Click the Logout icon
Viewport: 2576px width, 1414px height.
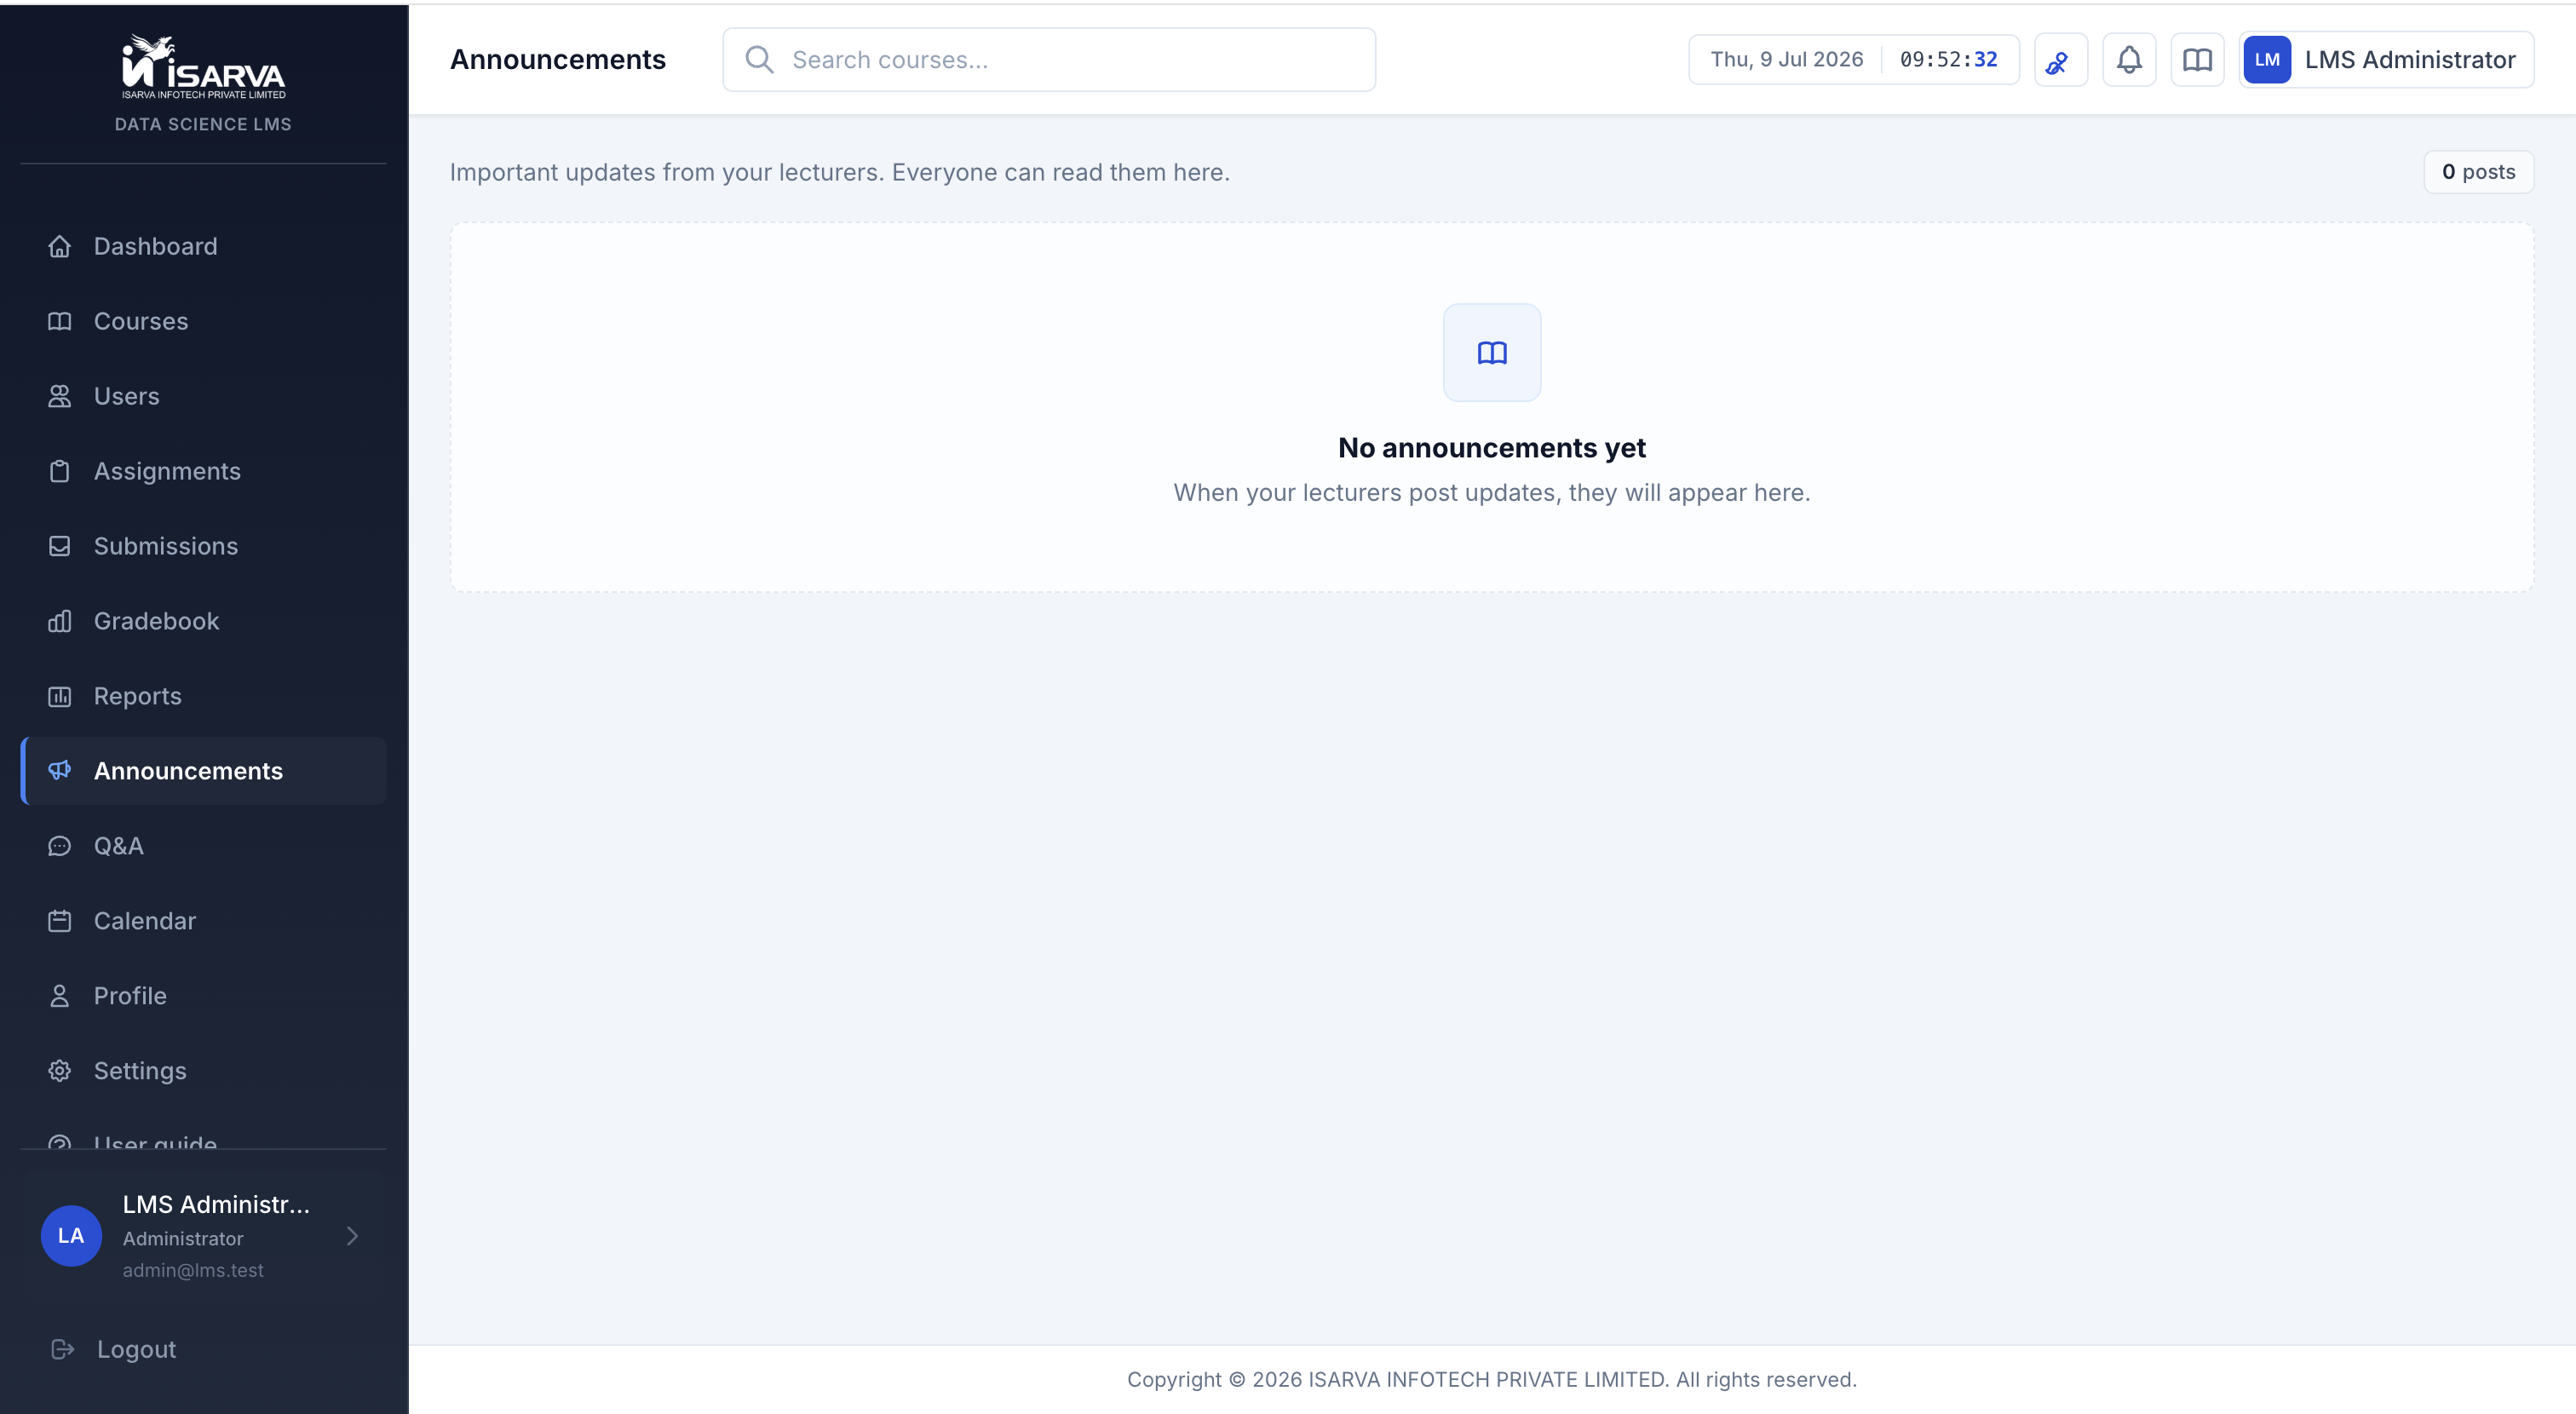62,1349
